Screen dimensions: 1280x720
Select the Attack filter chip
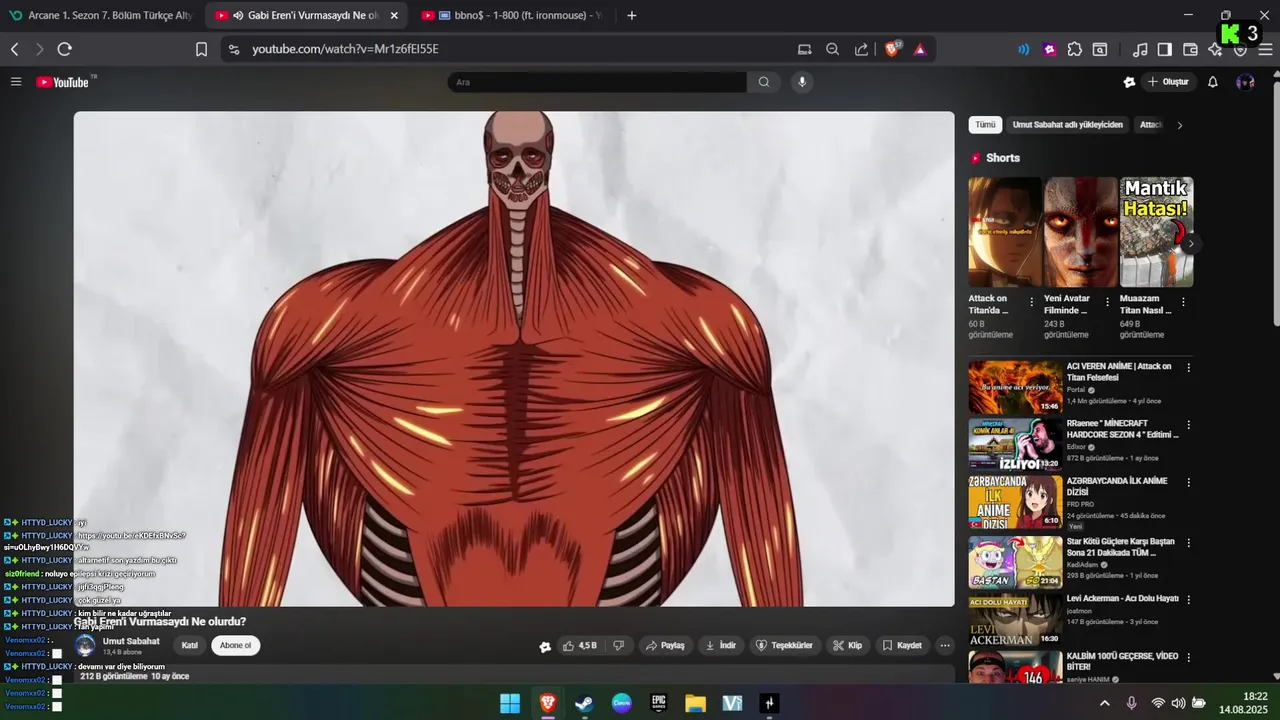click(1151, 125)
